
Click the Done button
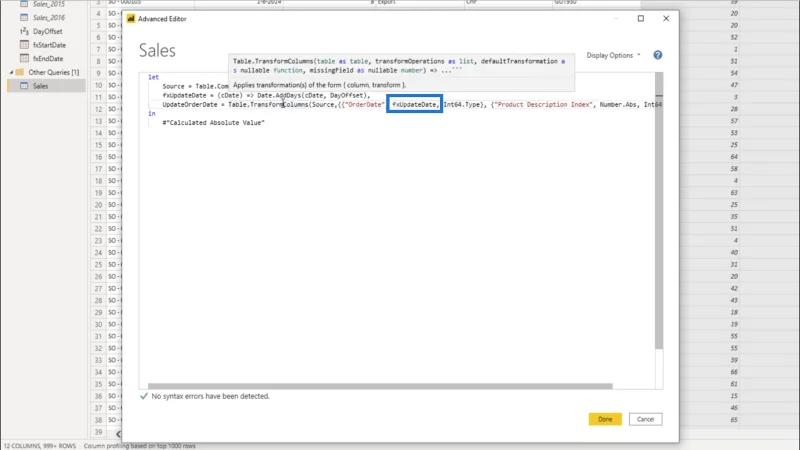(605, 419)
